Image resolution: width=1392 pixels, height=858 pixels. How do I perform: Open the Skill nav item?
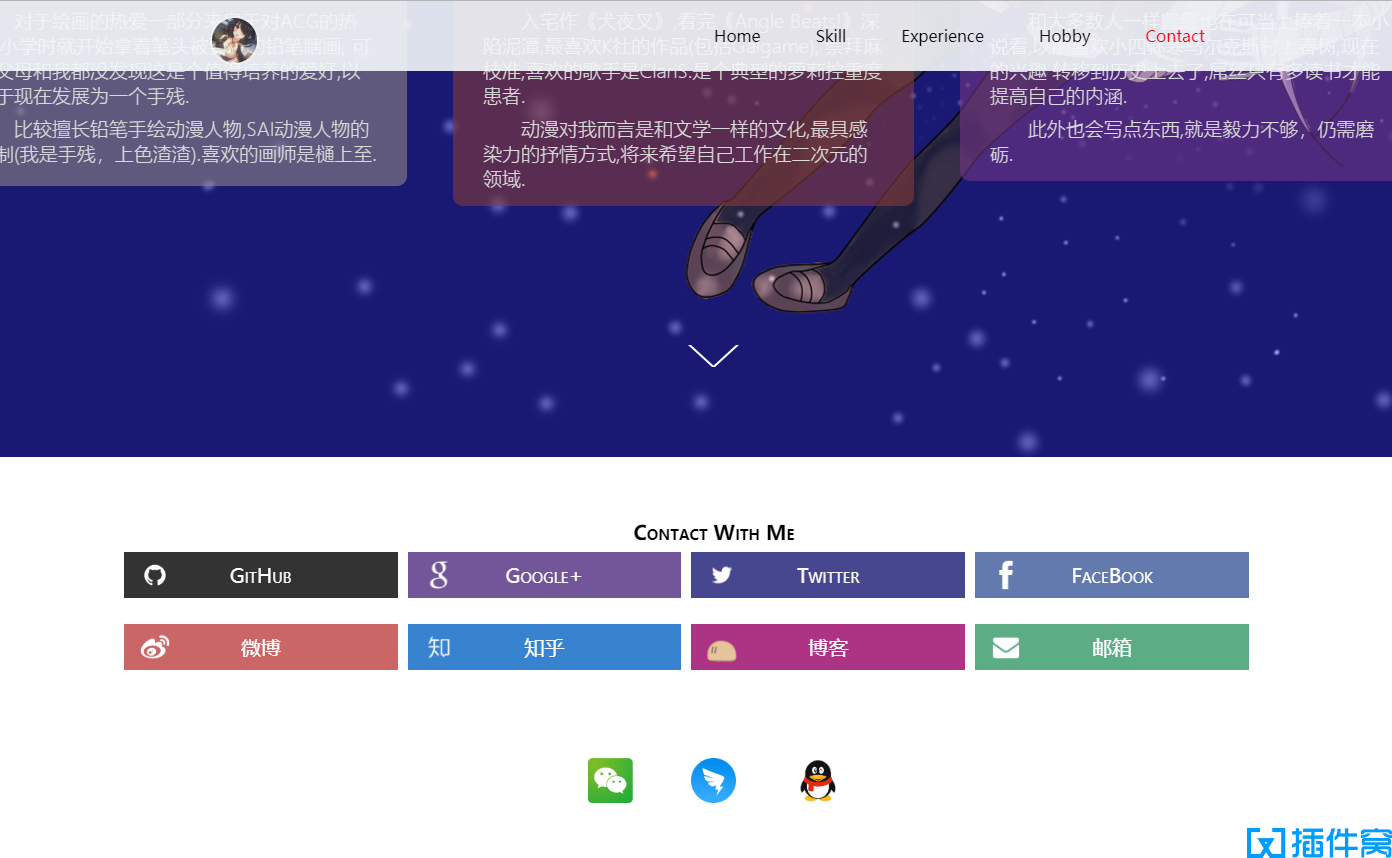tap(830, 36)
